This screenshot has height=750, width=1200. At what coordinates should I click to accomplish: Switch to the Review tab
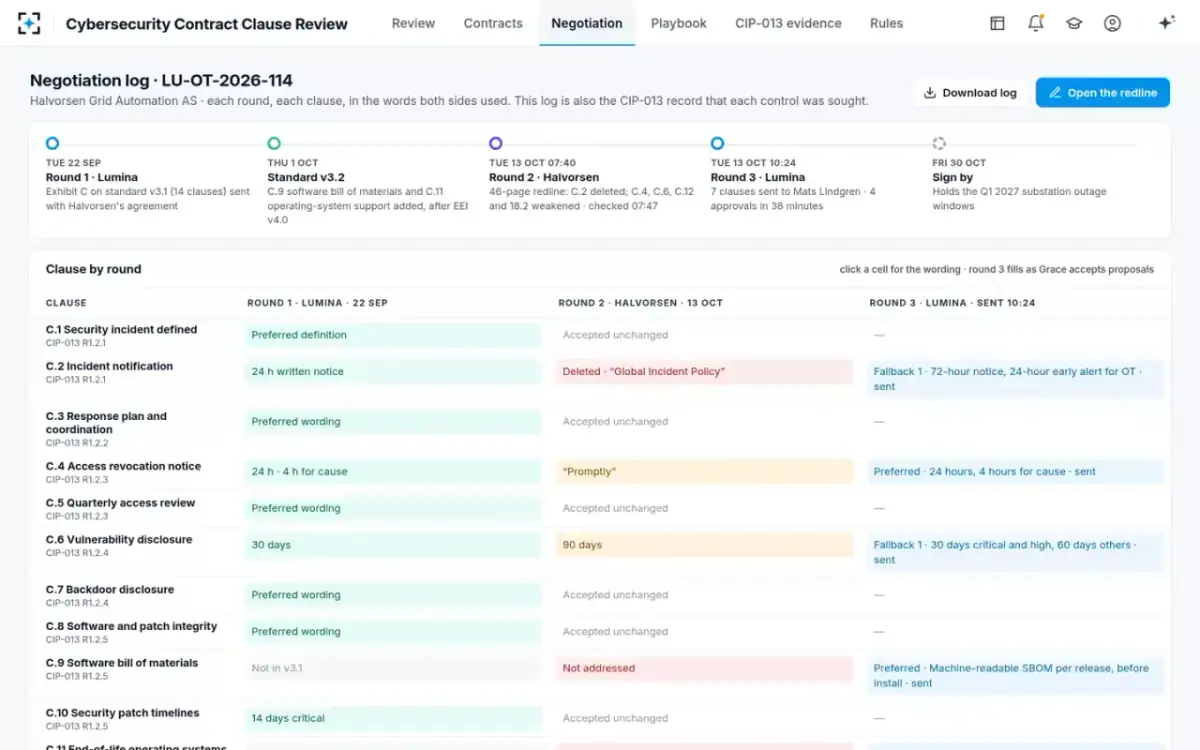coord(413,23)
